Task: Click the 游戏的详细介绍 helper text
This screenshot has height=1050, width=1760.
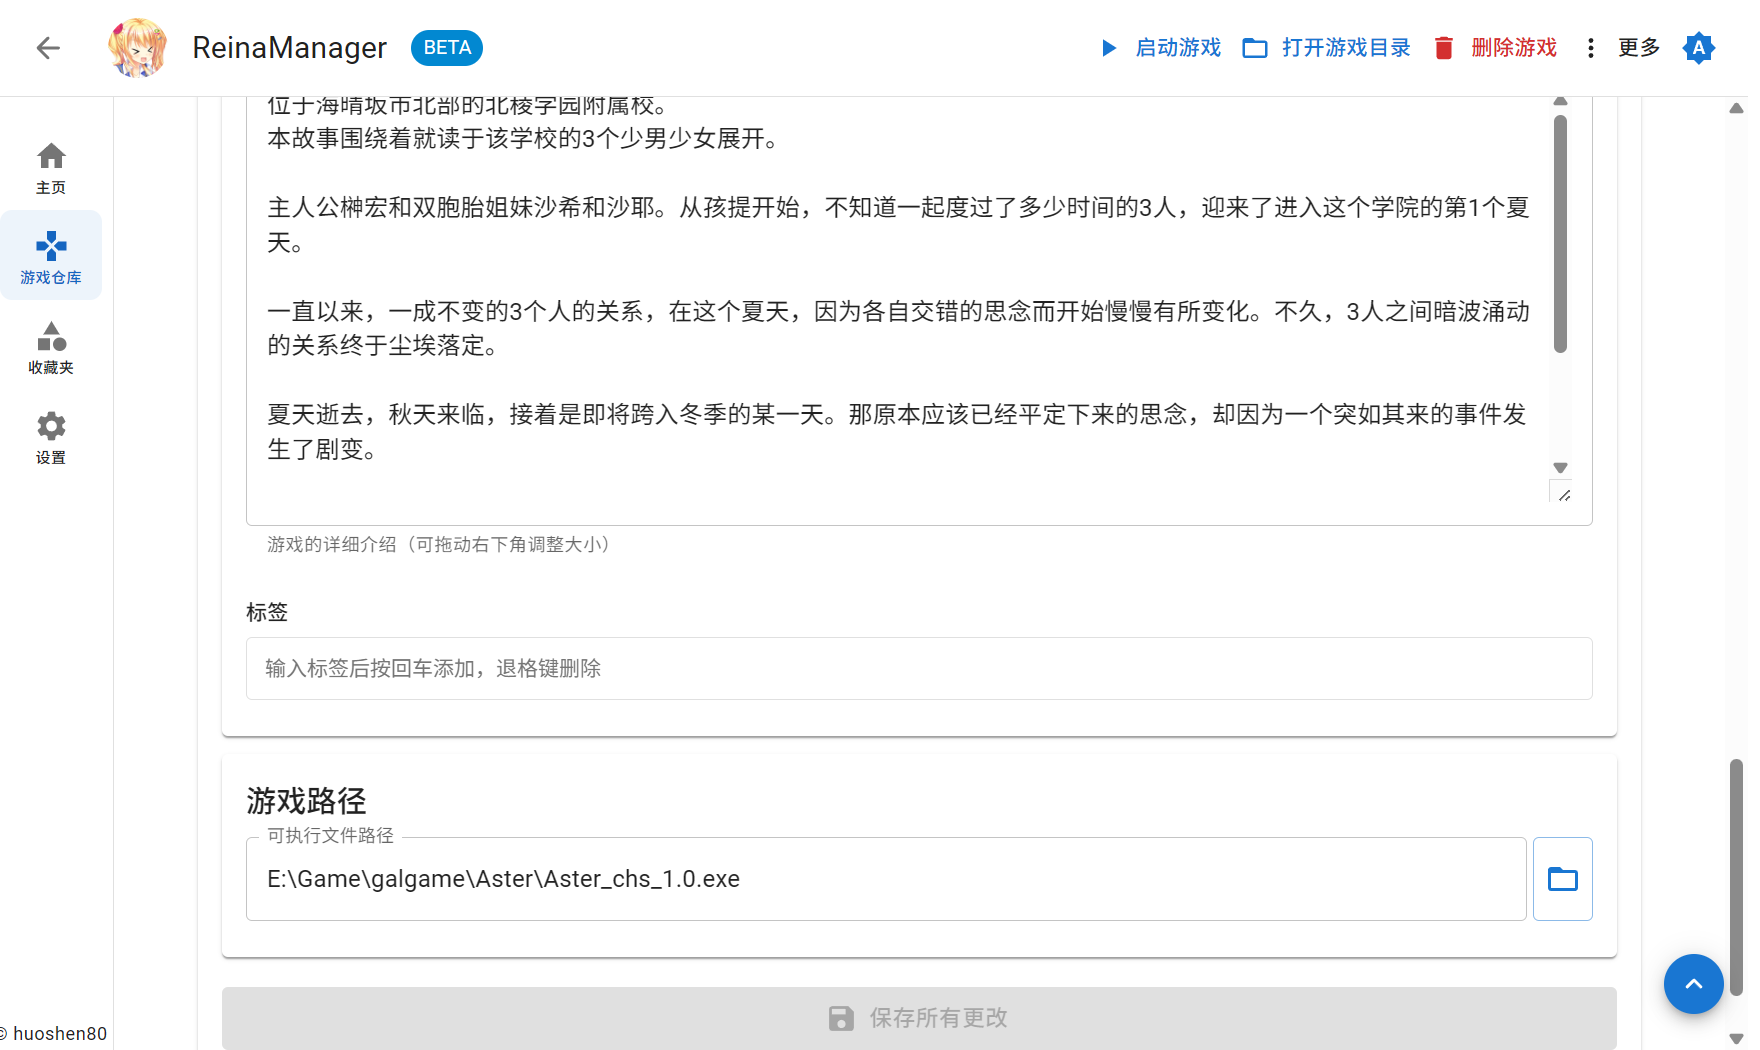Action: tap(439, 544)
